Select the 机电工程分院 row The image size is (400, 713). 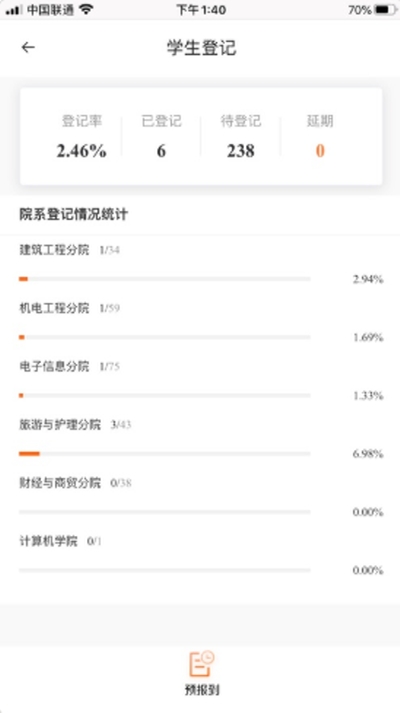[x=200, y=323]
